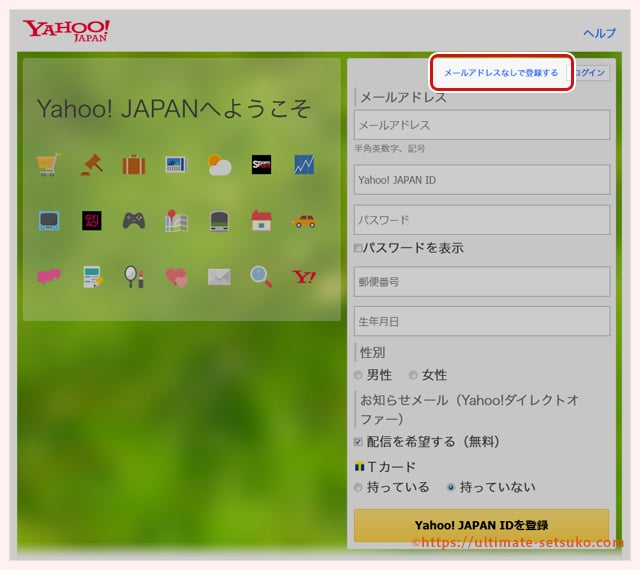
Task: Open the games controller icon
Action: [134, 221]
